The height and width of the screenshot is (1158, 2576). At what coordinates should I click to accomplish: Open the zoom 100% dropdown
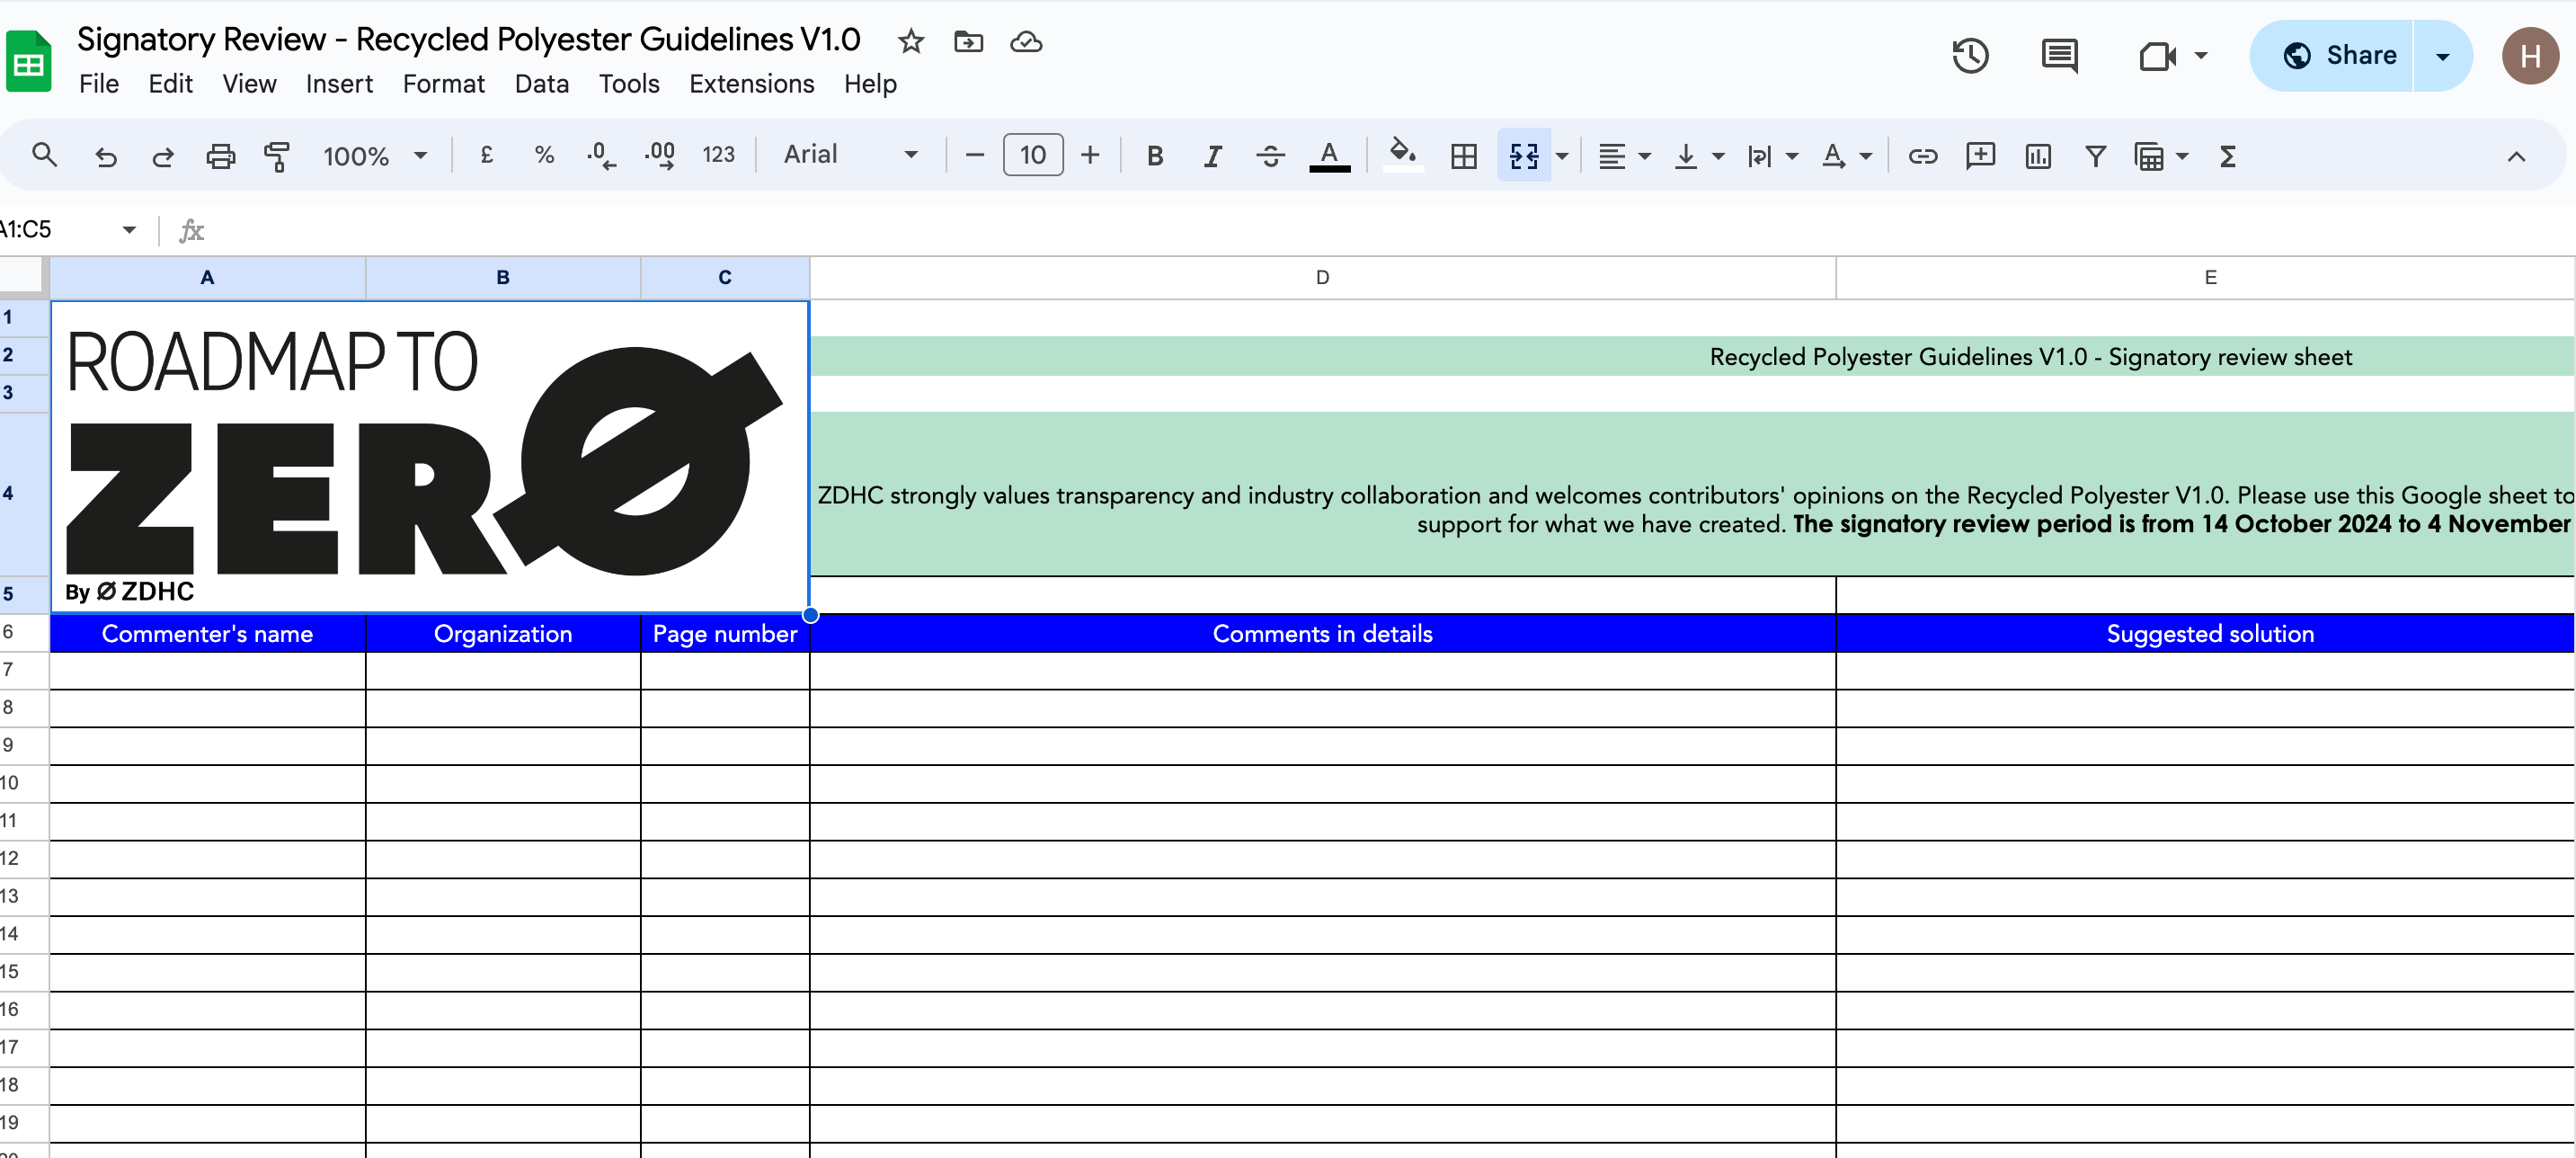tap(375, 155)
